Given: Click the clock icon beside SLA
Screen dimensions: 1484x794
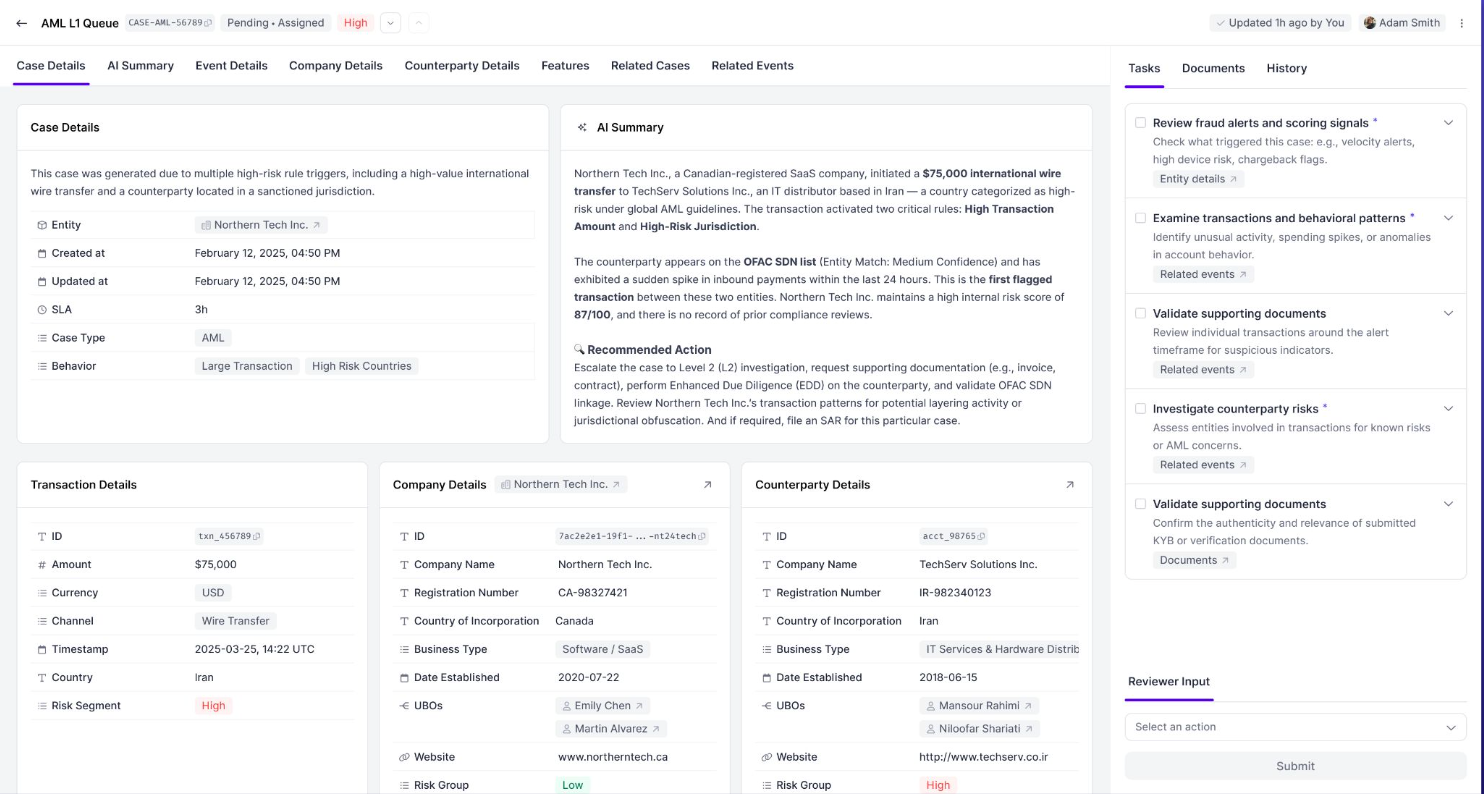Looking at the screenshot, I should click(42, 310).
